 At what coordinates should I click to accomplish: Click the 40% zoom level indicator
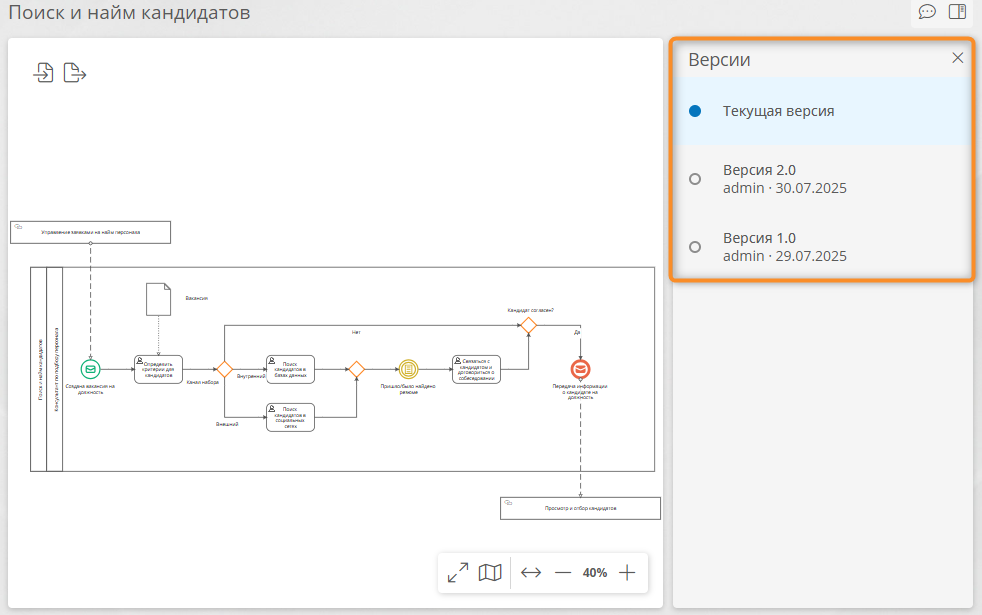click(595, 572)
